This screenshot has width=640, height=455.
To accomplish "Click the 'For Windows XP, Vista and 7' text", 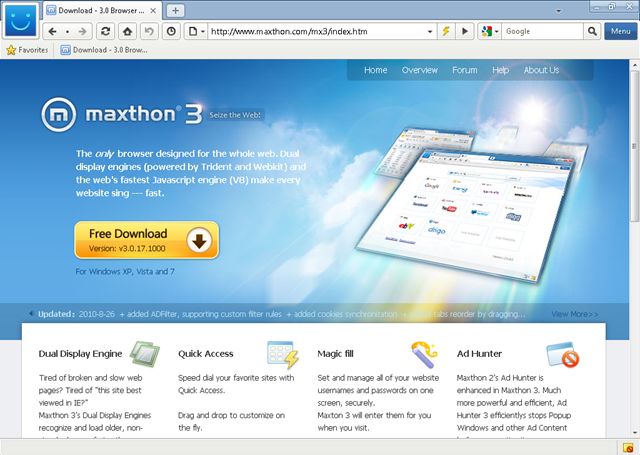I will click(x=125, y=271).
